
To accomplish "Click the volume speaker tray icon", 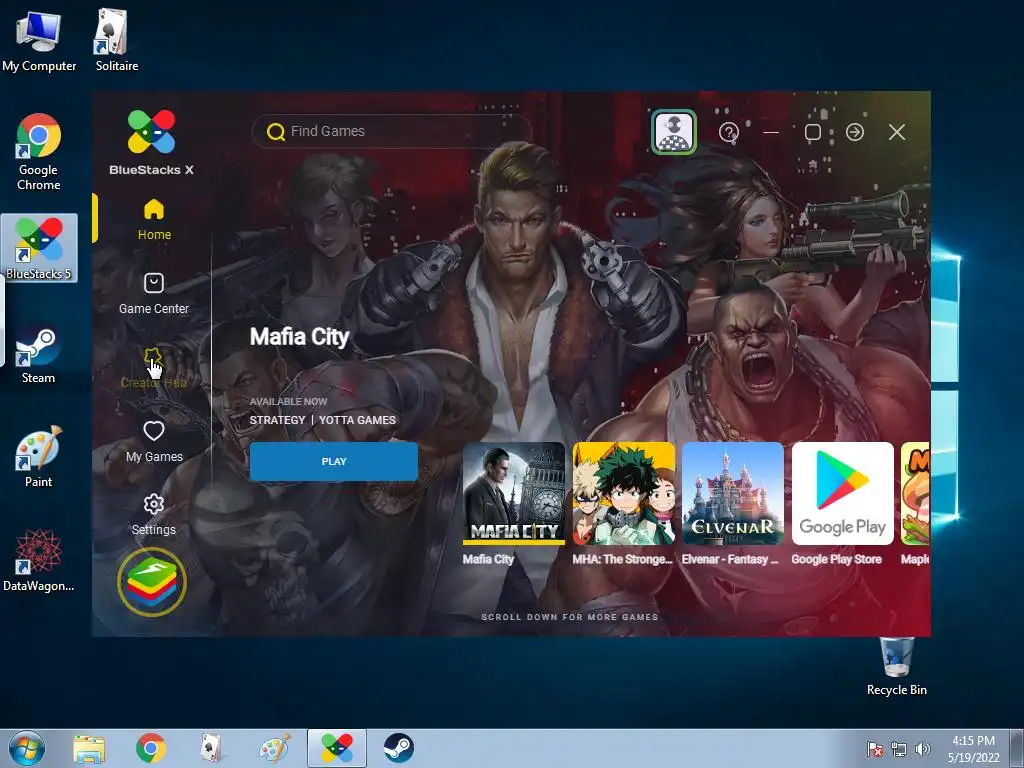I will click(922, 750).
